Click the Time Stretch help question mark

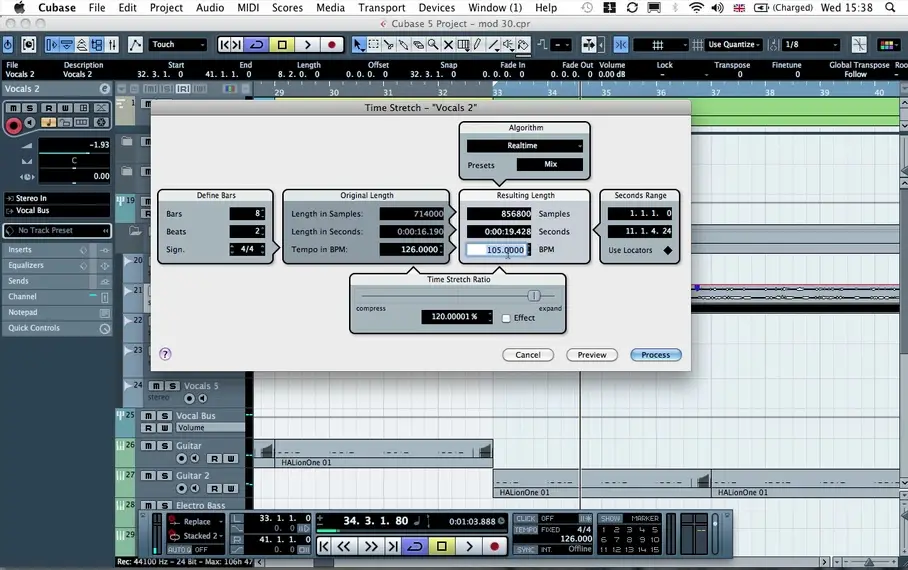pyautogui.click(x=166, y=354)
